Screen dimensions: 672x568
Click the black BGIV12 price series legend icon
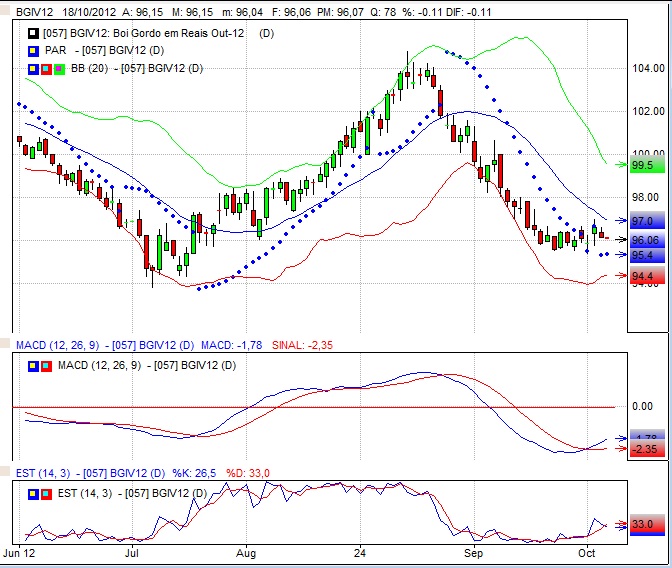coord(33,34)
